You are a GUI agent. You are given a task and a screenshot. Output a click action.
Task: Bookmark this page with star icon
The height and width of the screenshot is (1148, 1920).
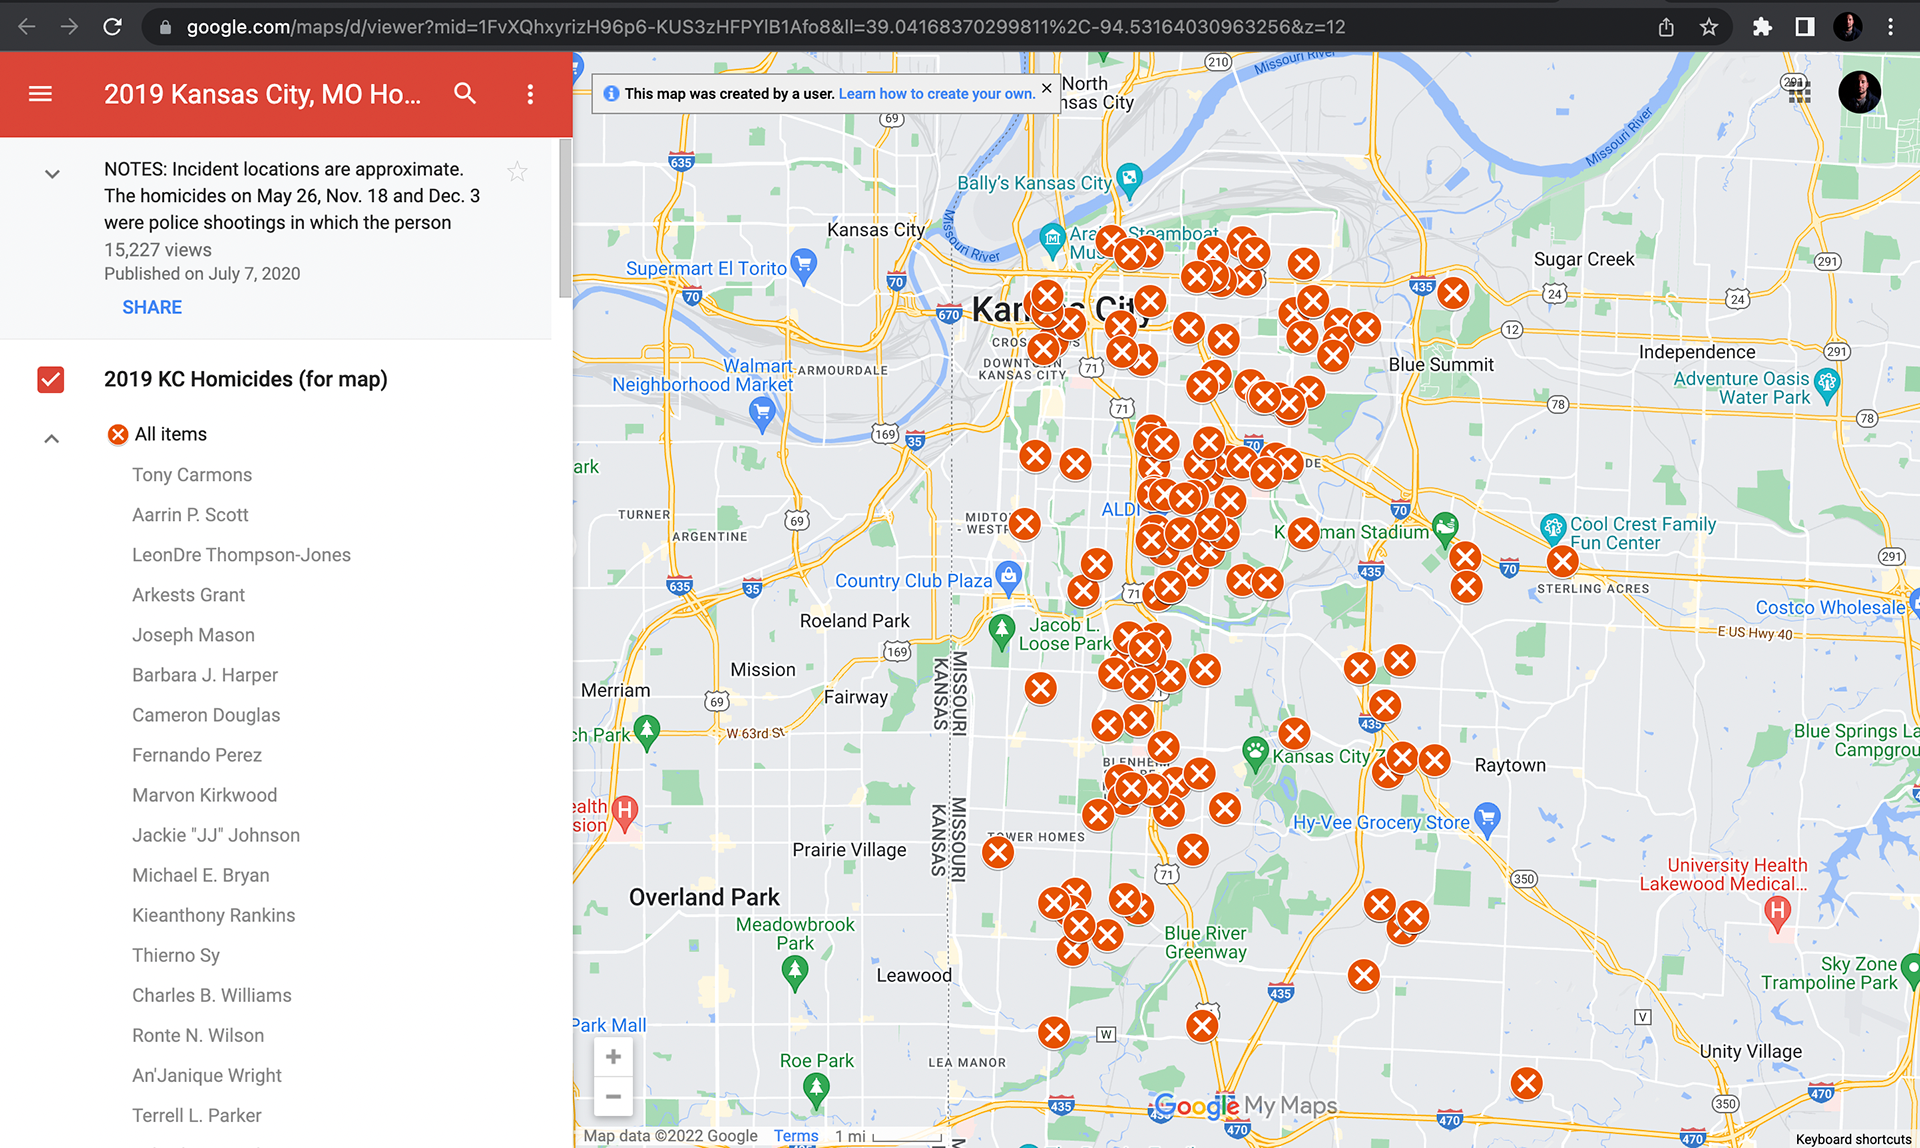tap(1709, 27)
